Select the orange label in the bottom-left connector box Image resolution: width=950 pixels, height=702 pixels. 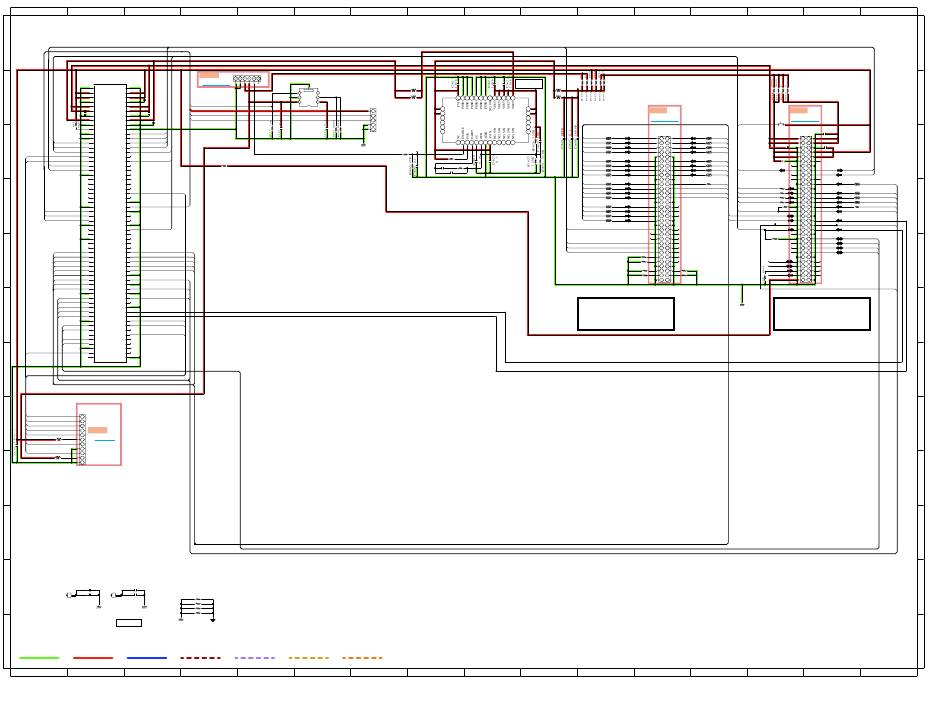(98, 430)
